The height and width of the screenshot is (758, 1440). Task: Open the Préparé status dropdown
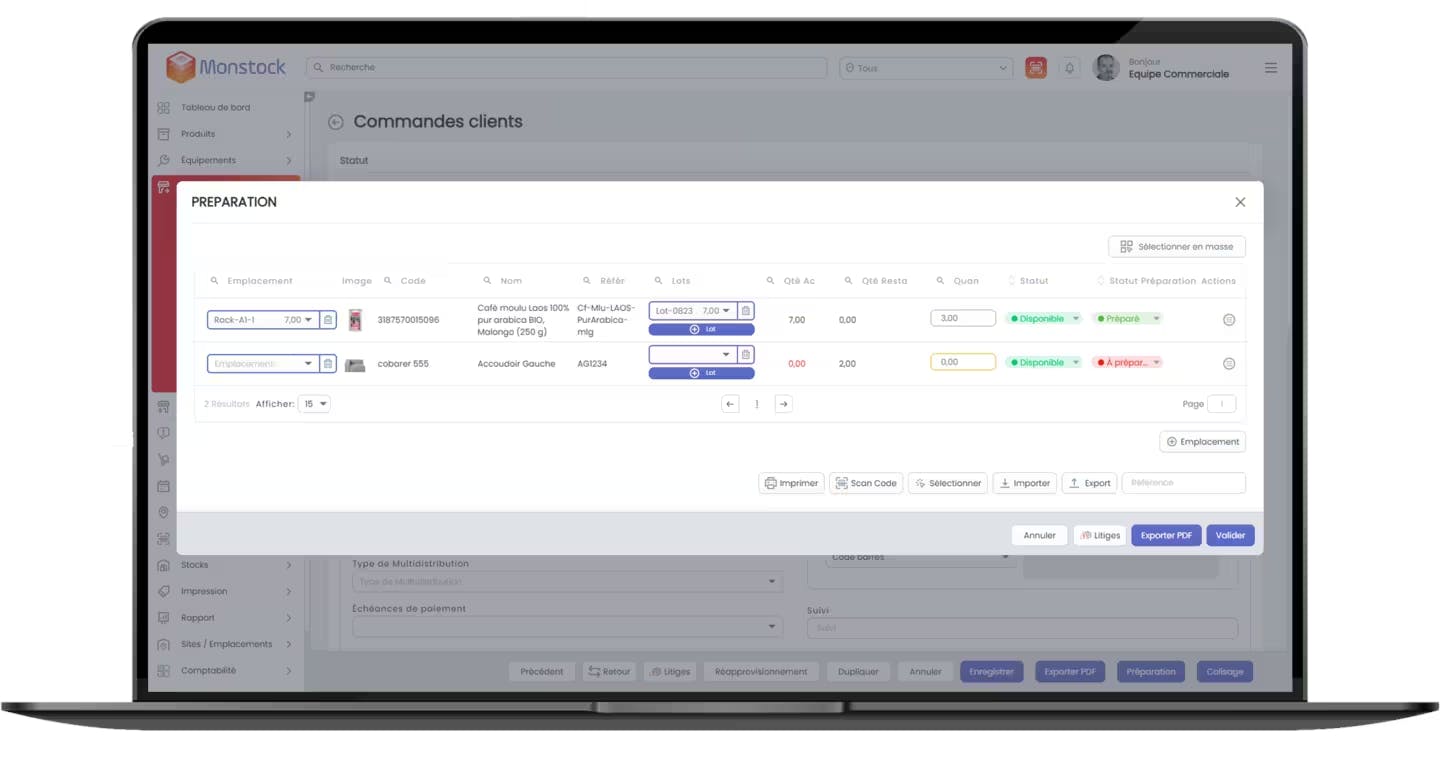tap(1127, 319)
